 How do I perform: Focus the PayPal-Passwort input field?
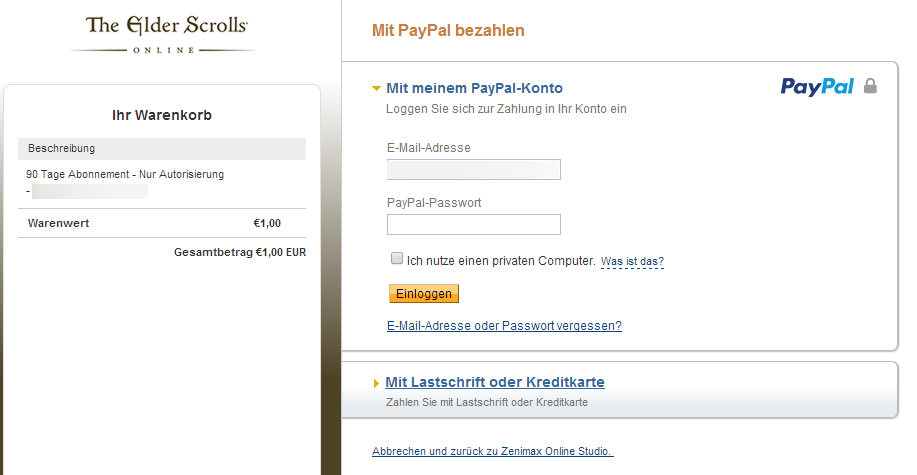point(474,225)
